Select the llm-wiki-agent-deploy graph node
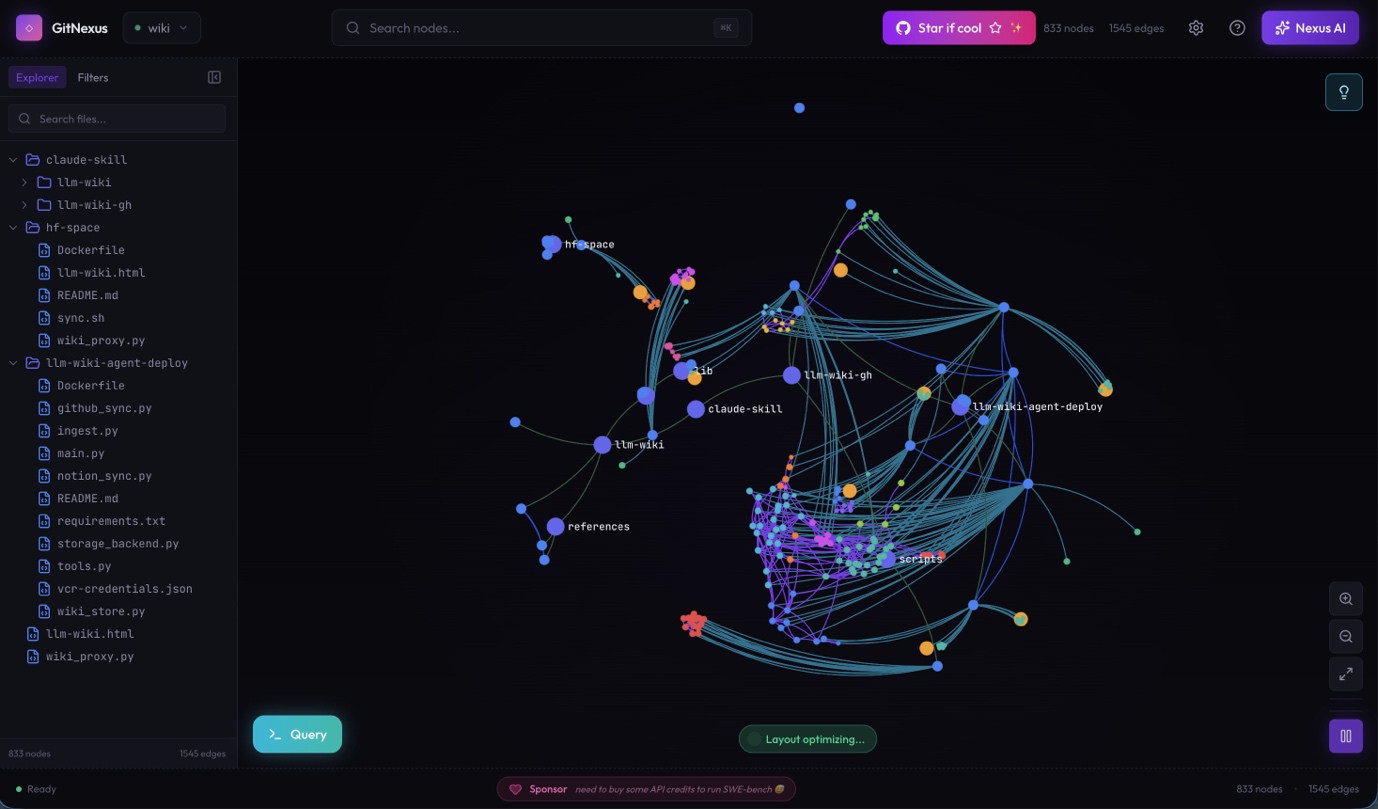Viewport: 1378px width, 809px height. (961, 406)
